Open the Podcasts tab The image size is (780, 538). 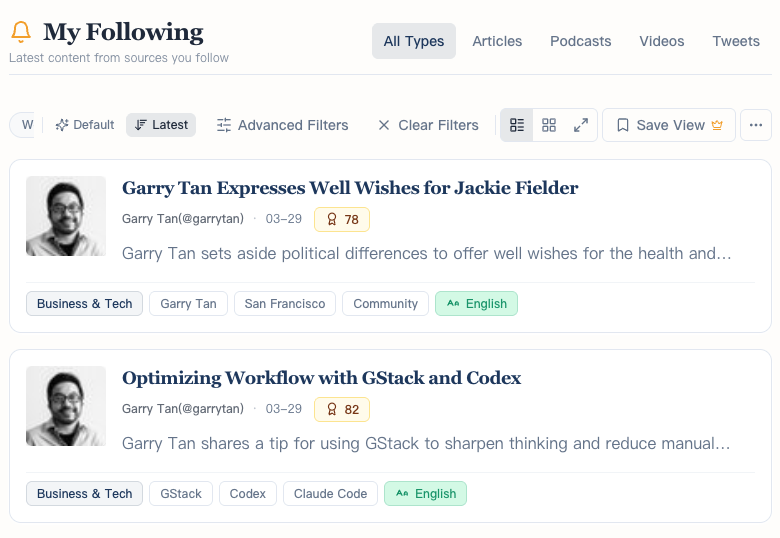[581, 41]
